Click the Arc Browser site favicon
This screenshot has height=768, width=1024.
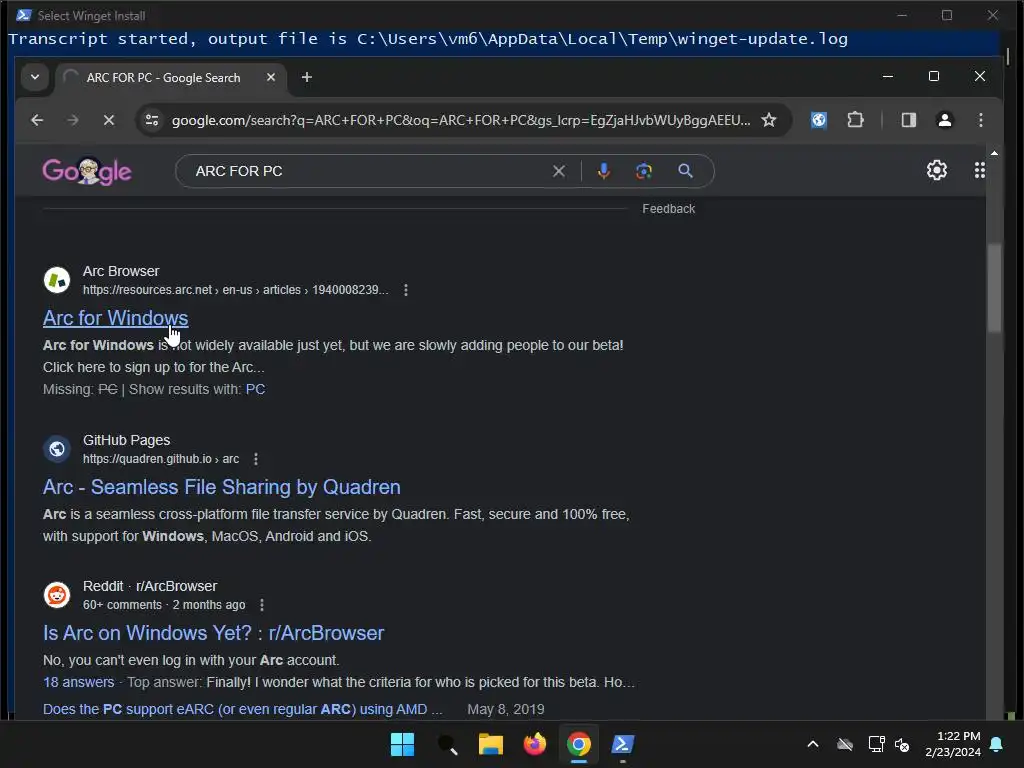coord(57,280)
